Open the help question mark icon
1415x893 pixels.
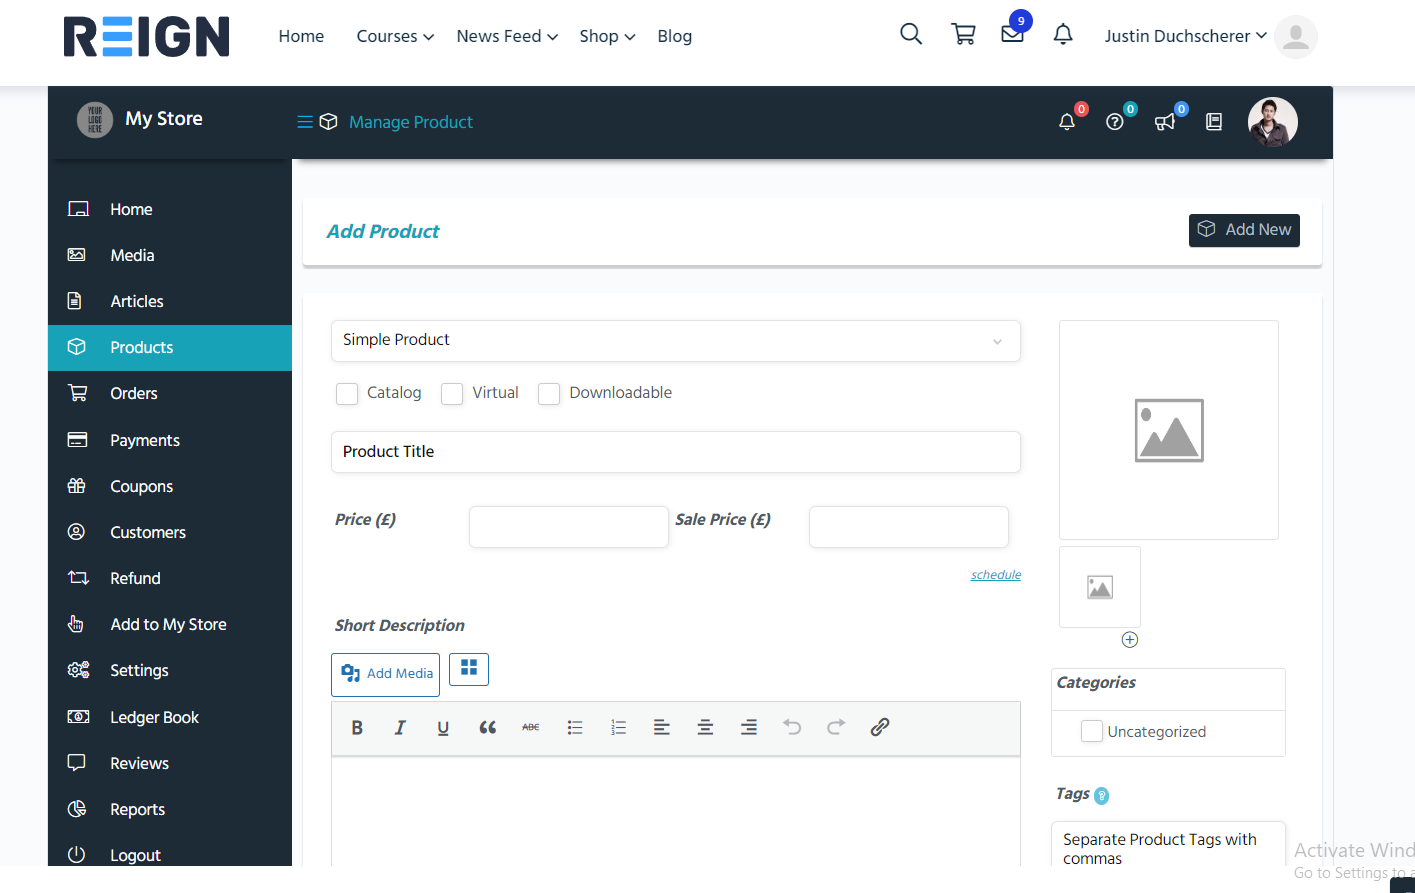(x=1115, y=121)
